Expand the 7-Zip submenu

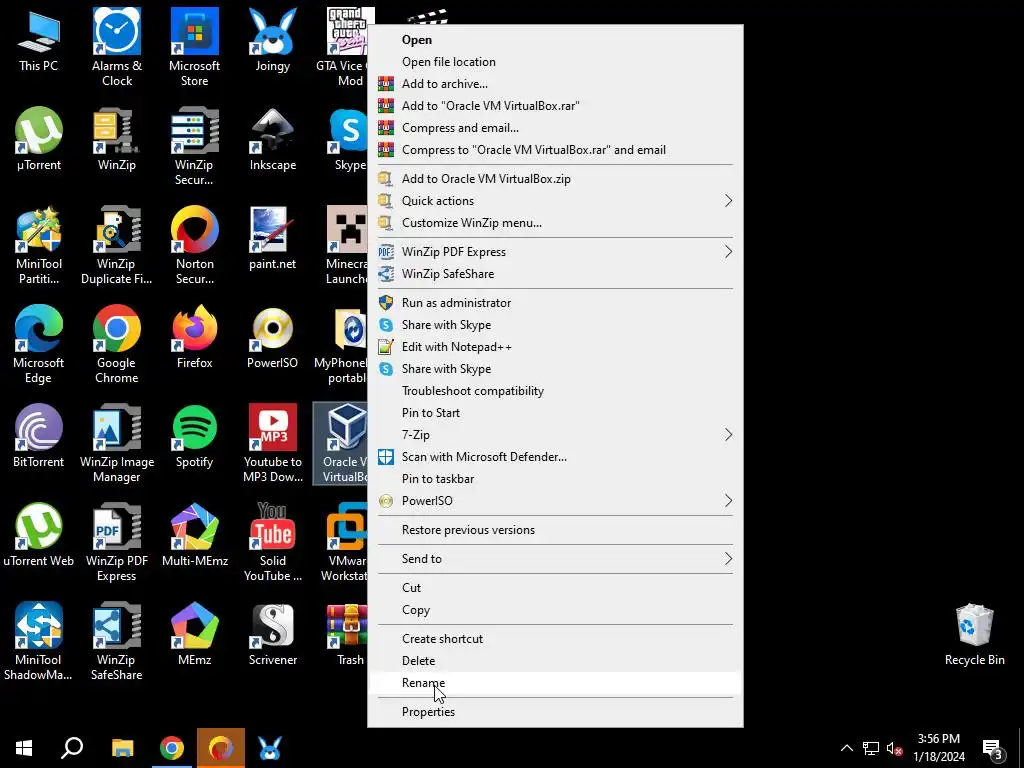click(x=555, y=435)
